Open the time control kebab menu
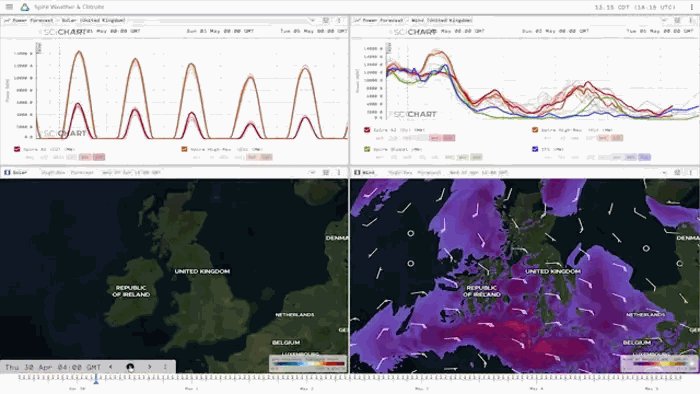This screenshot has width=700, height=394. pos(165,367)
